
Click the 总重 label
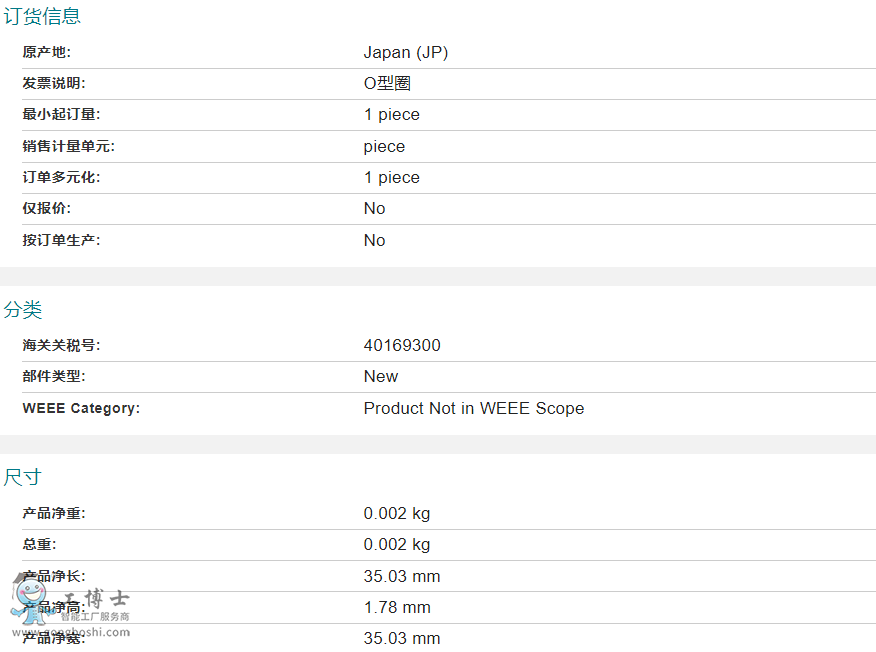point(40,545)
